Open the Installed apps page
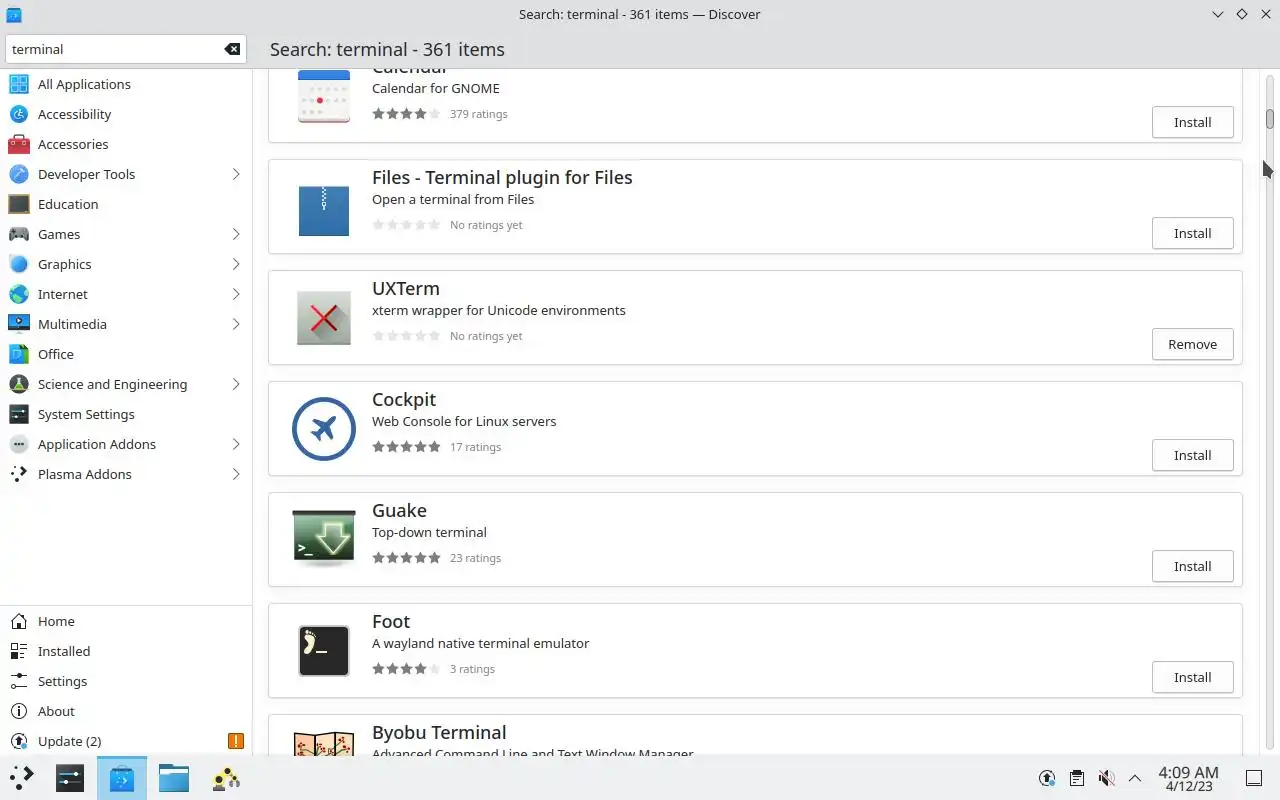This screenshot has height=800, width=1280. pyautogui.click(x=64, y=651)
